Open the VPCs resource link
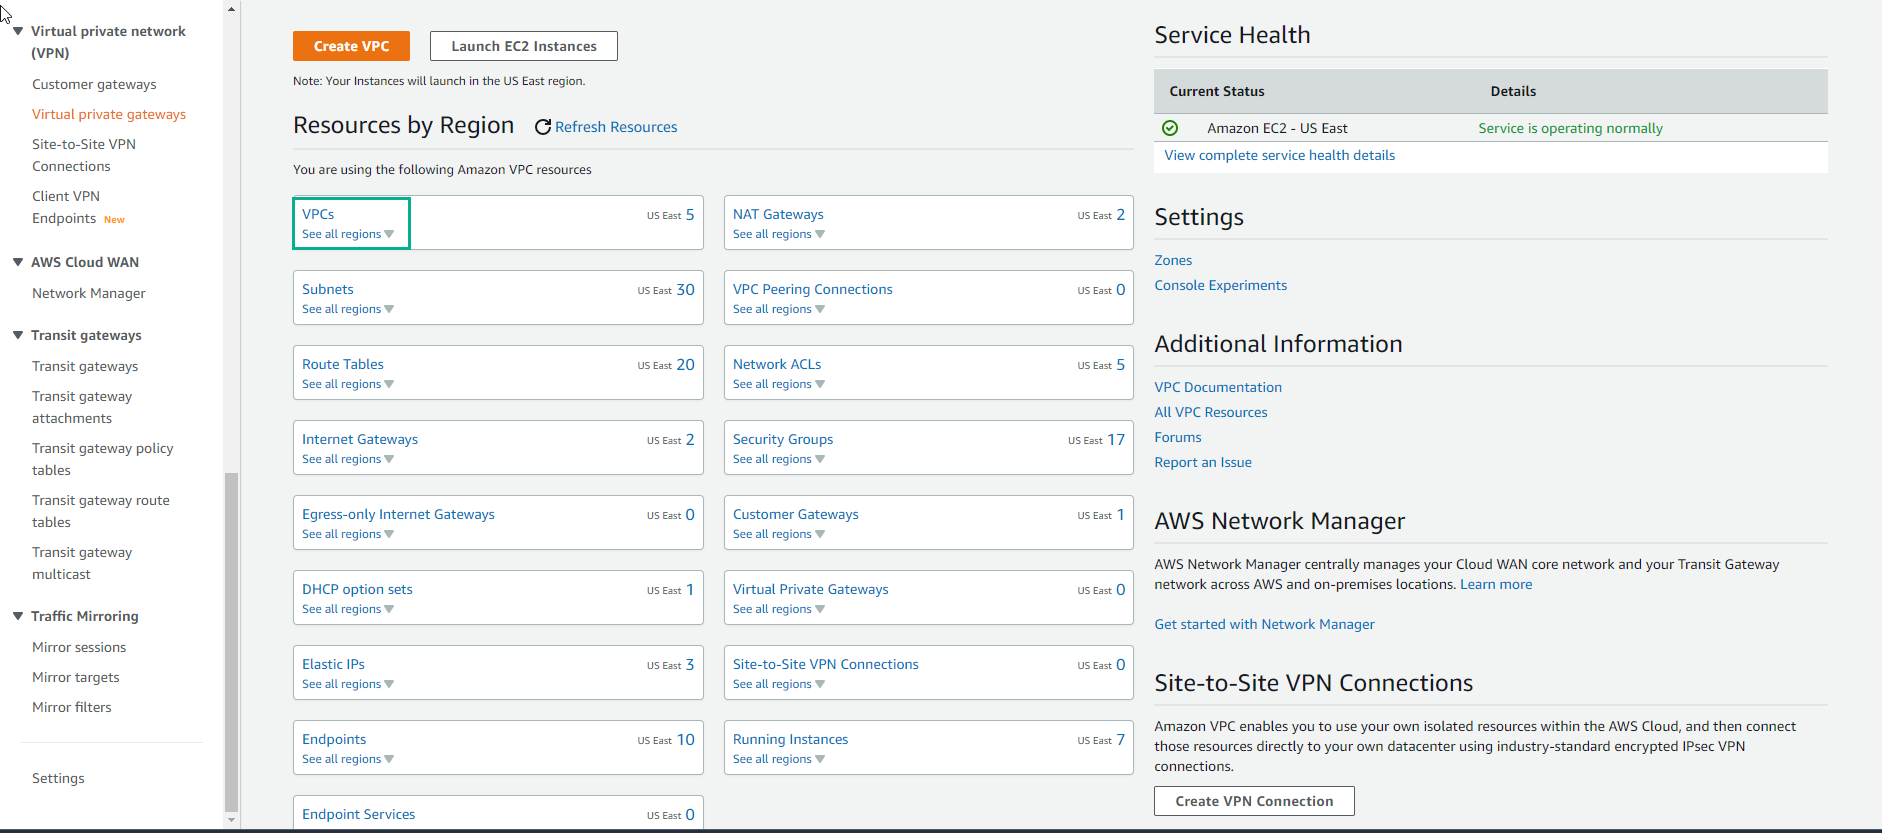The height and width of the screenshot is (833, 1882). tap(318, 214)
